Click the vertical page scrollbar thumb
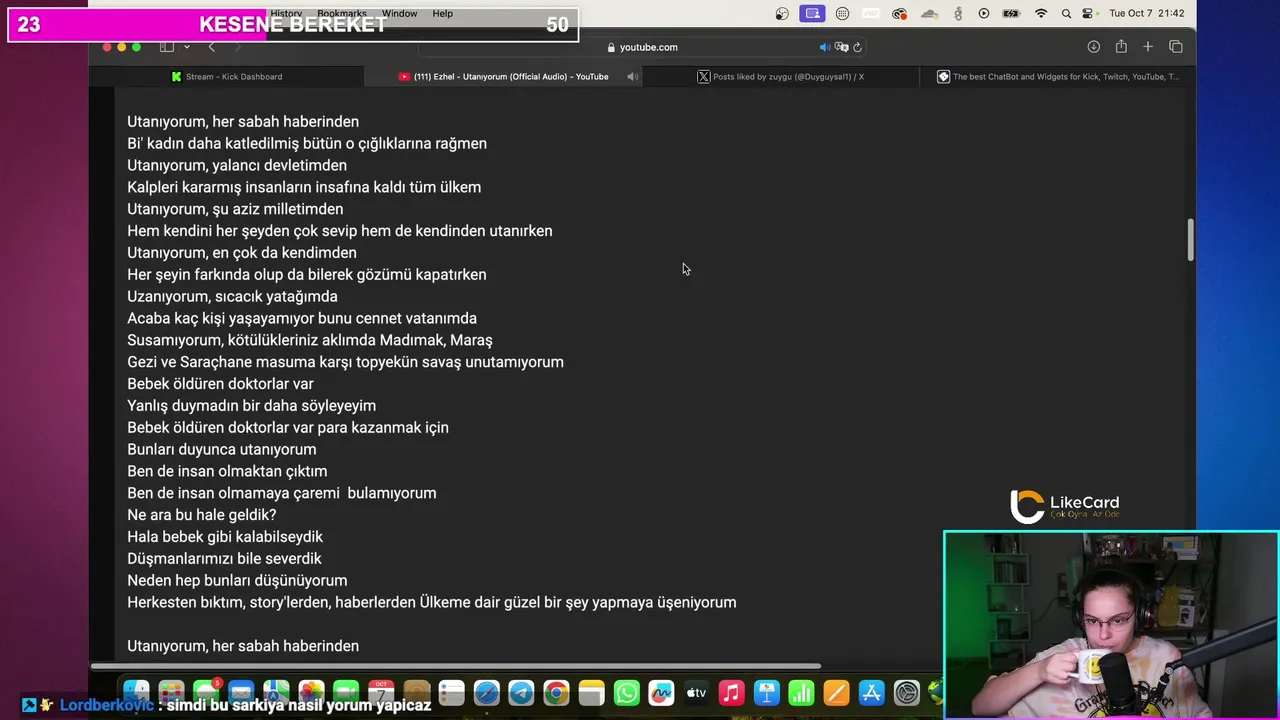Image resolution: width=1280 pixels, height=720 pixels. click(x=1190, y=240)
